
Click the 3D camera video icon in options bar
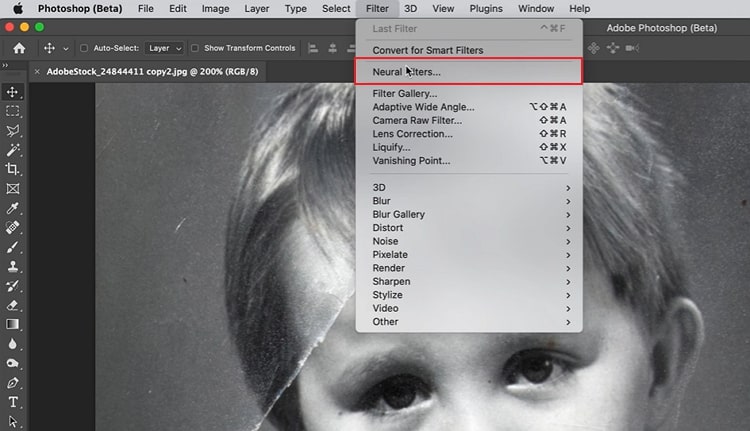point(632,48)
